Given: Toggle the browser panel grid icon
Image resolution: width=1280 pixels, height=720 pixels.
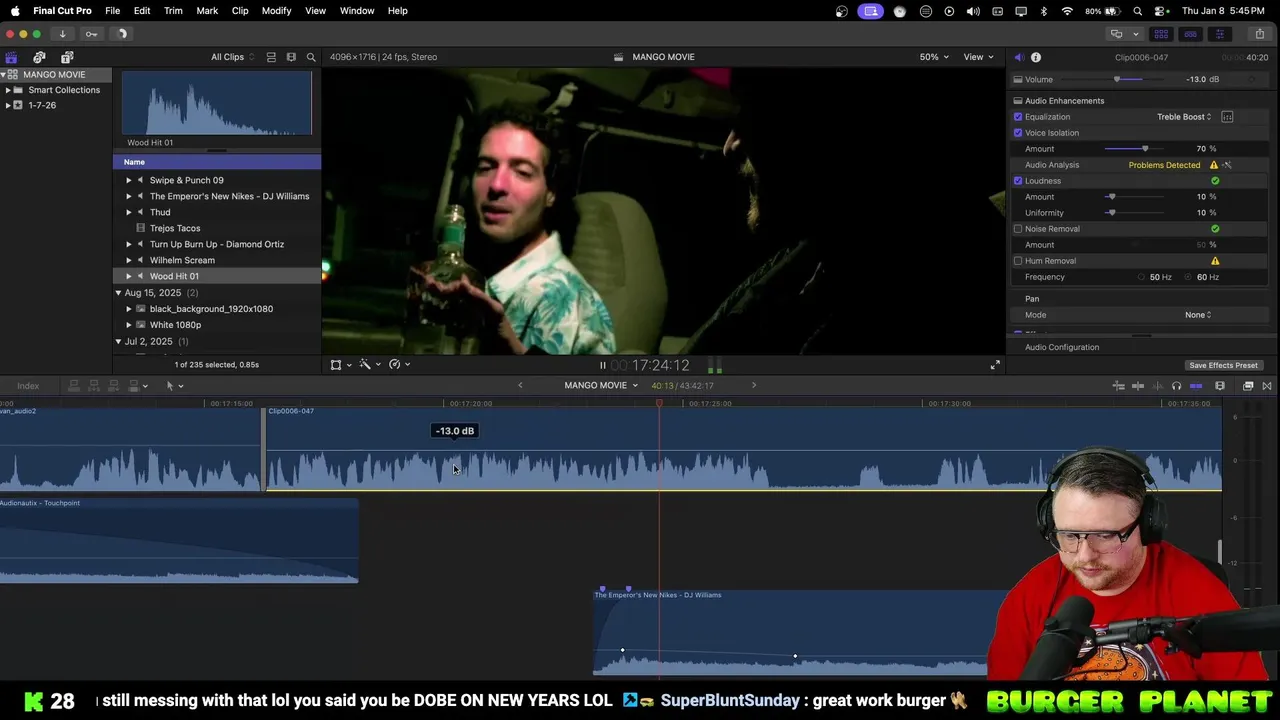Looking at the screenshot, I should 1161,34.
